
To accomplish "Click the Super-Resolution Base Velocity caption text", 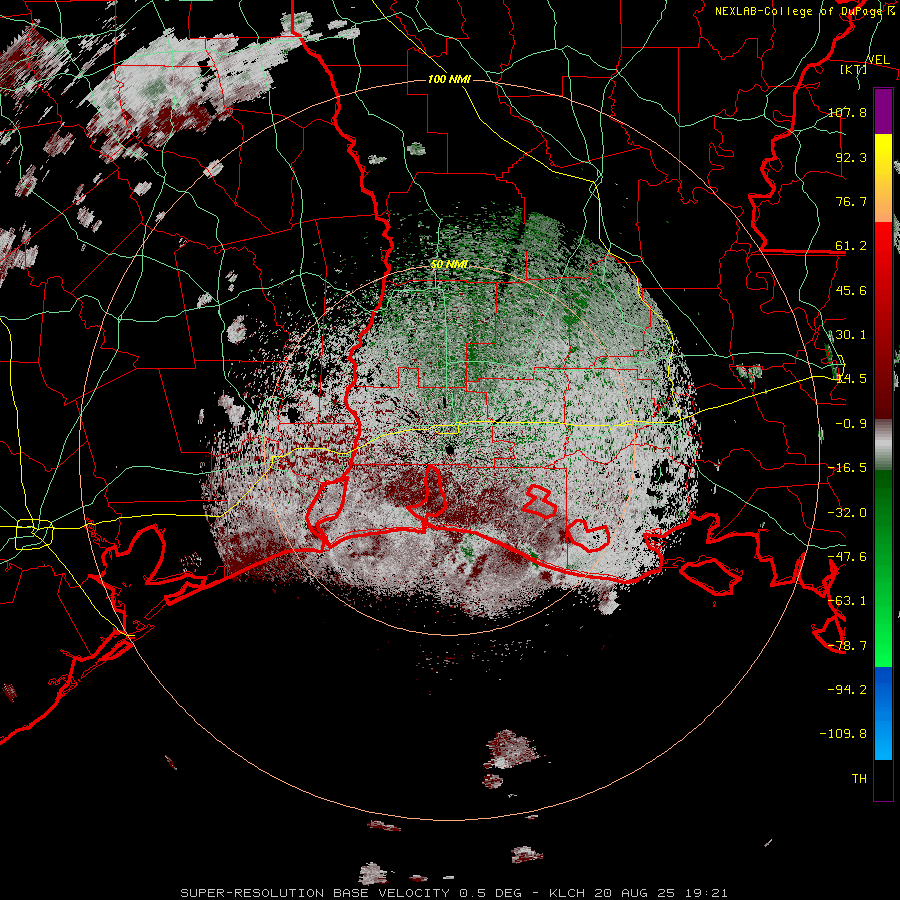I will point(454,893).
